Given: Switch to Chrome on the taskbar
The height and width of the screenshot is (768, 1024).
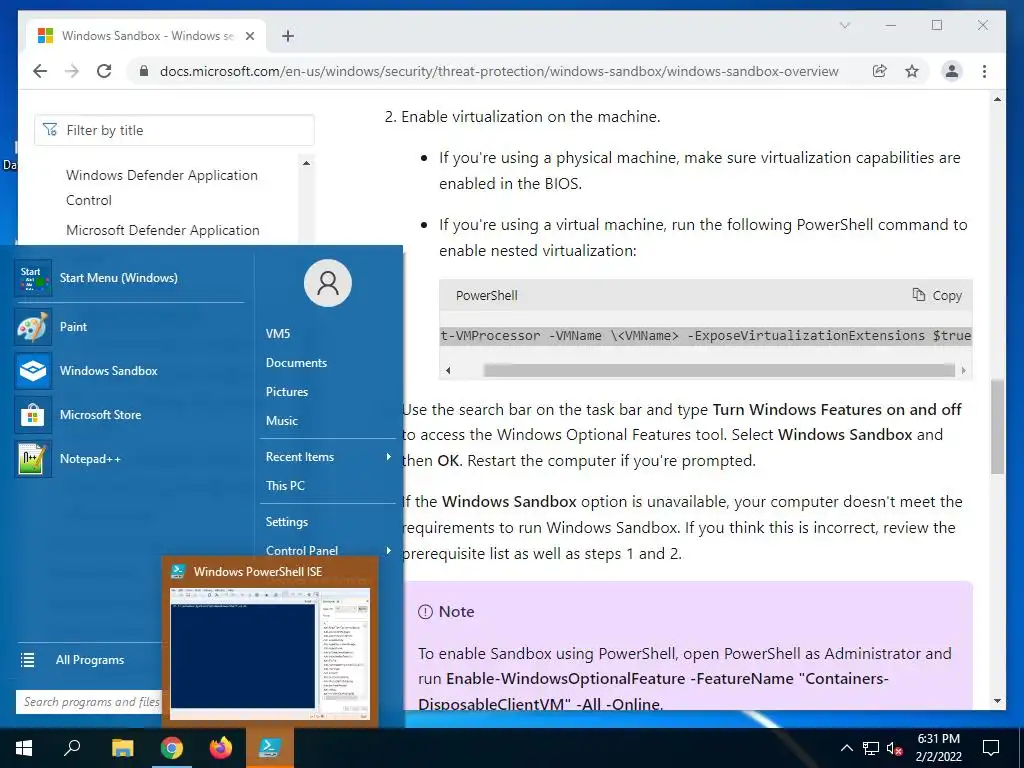Looking at the screenshot, I should tap(172, 748).
